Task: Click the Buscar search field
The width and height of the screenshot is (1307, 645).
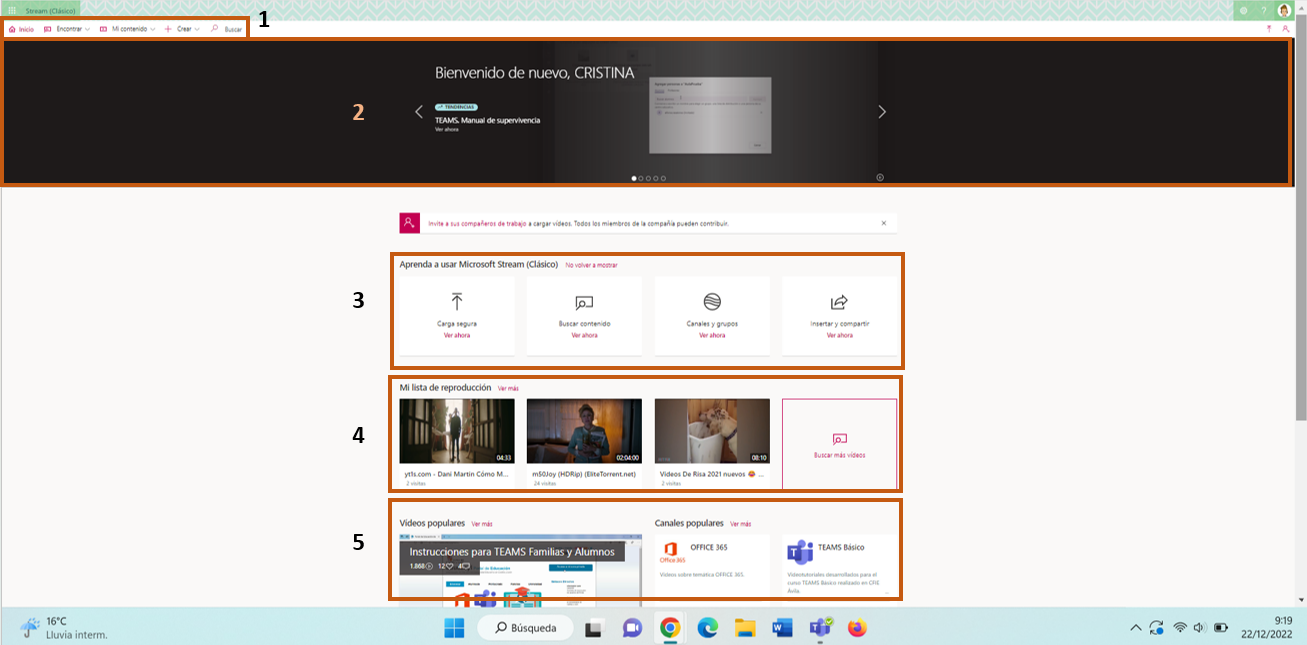Action: 226,29
